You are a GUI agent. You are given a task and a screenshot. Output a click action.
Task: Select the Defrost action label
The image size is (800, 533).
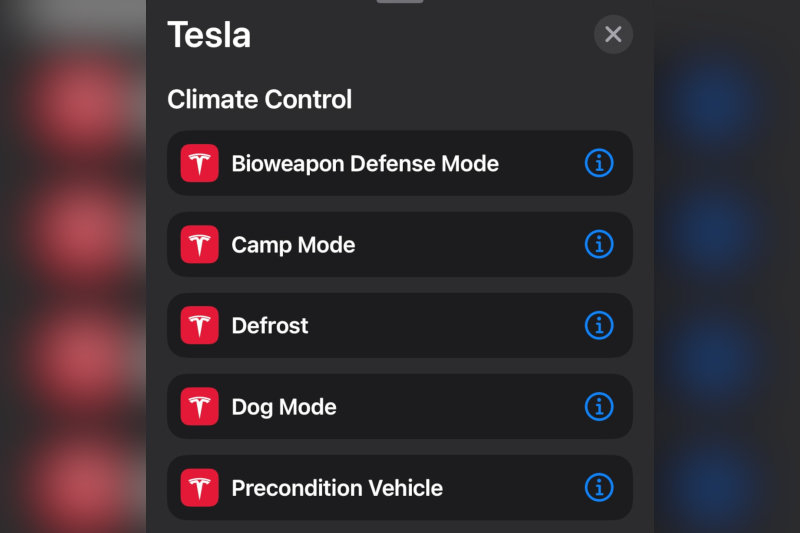270,326
